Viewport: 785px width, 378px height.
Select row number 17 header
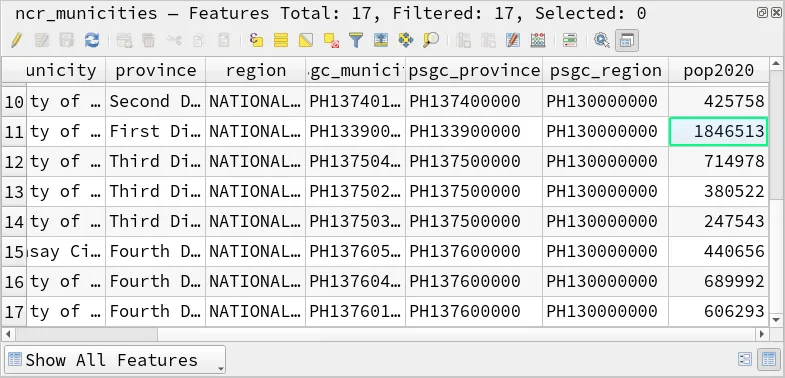click(14, 312)
